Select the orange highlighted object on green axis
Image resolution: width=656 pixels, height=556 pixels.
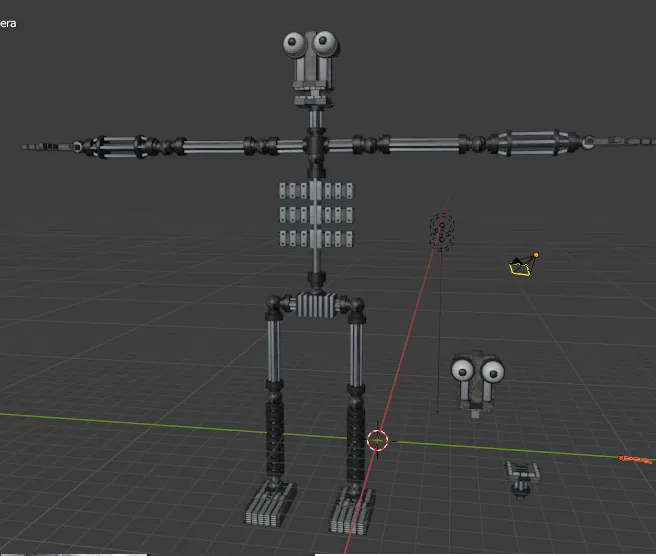[636, 460]
